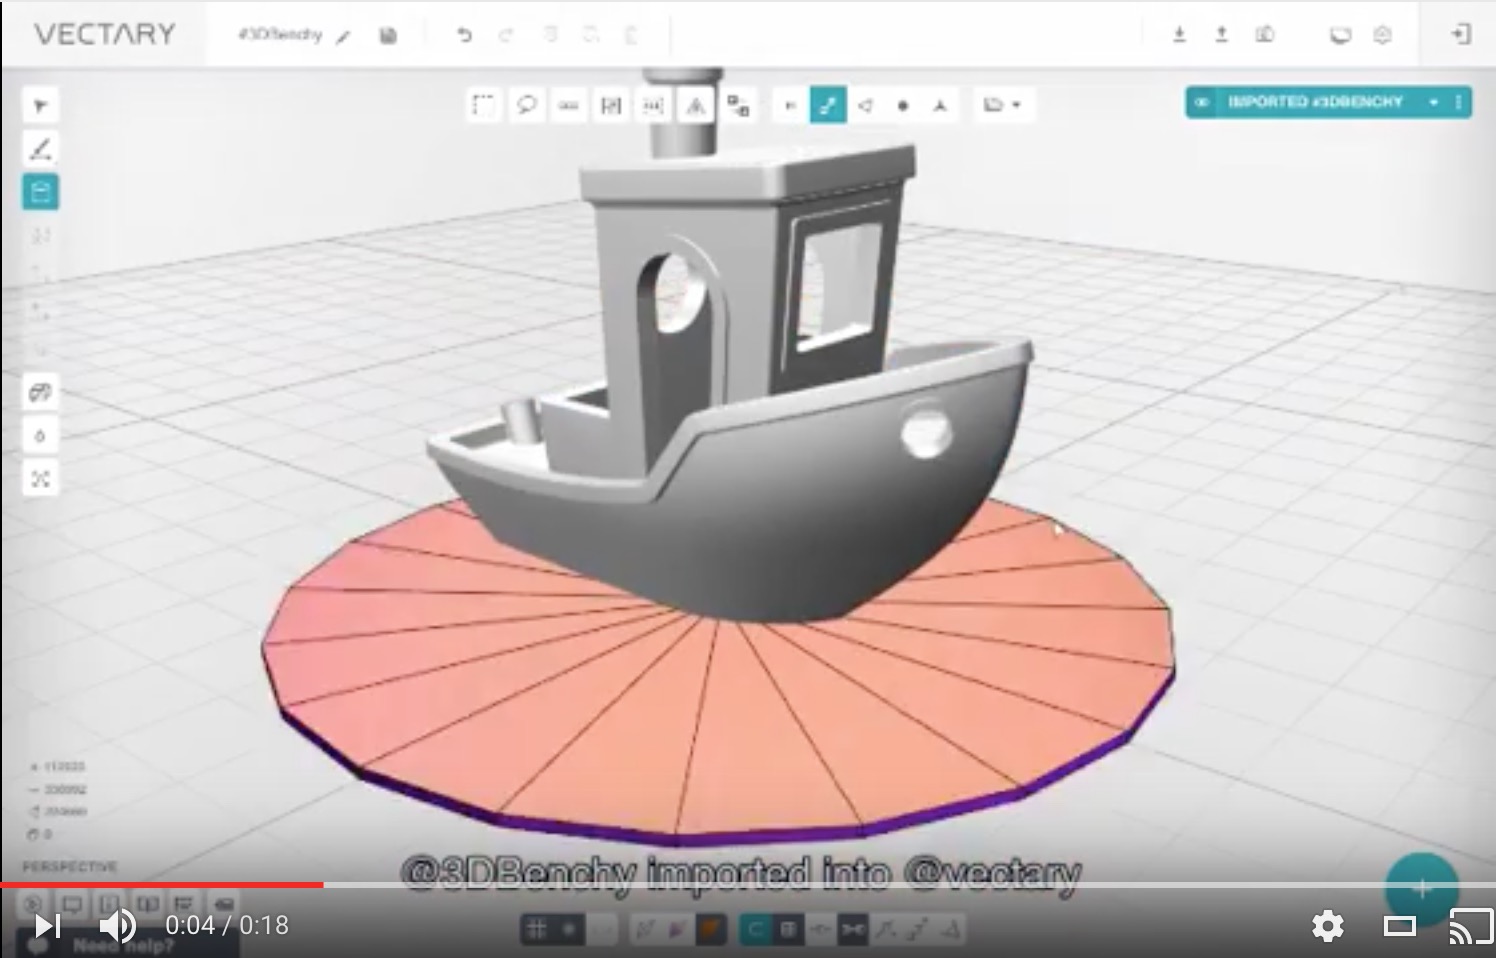Select the IMPORTED #3DBENCHY object label
This screenshot has height=958, width=1496.
[x=1315, y=102]
